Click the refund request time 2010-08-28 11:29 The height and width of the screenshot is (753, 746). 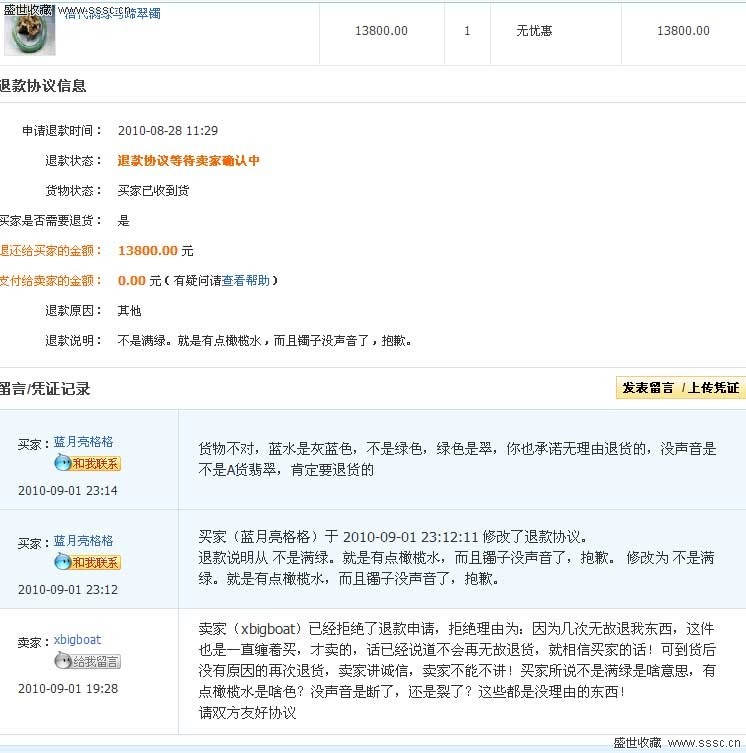167,131
